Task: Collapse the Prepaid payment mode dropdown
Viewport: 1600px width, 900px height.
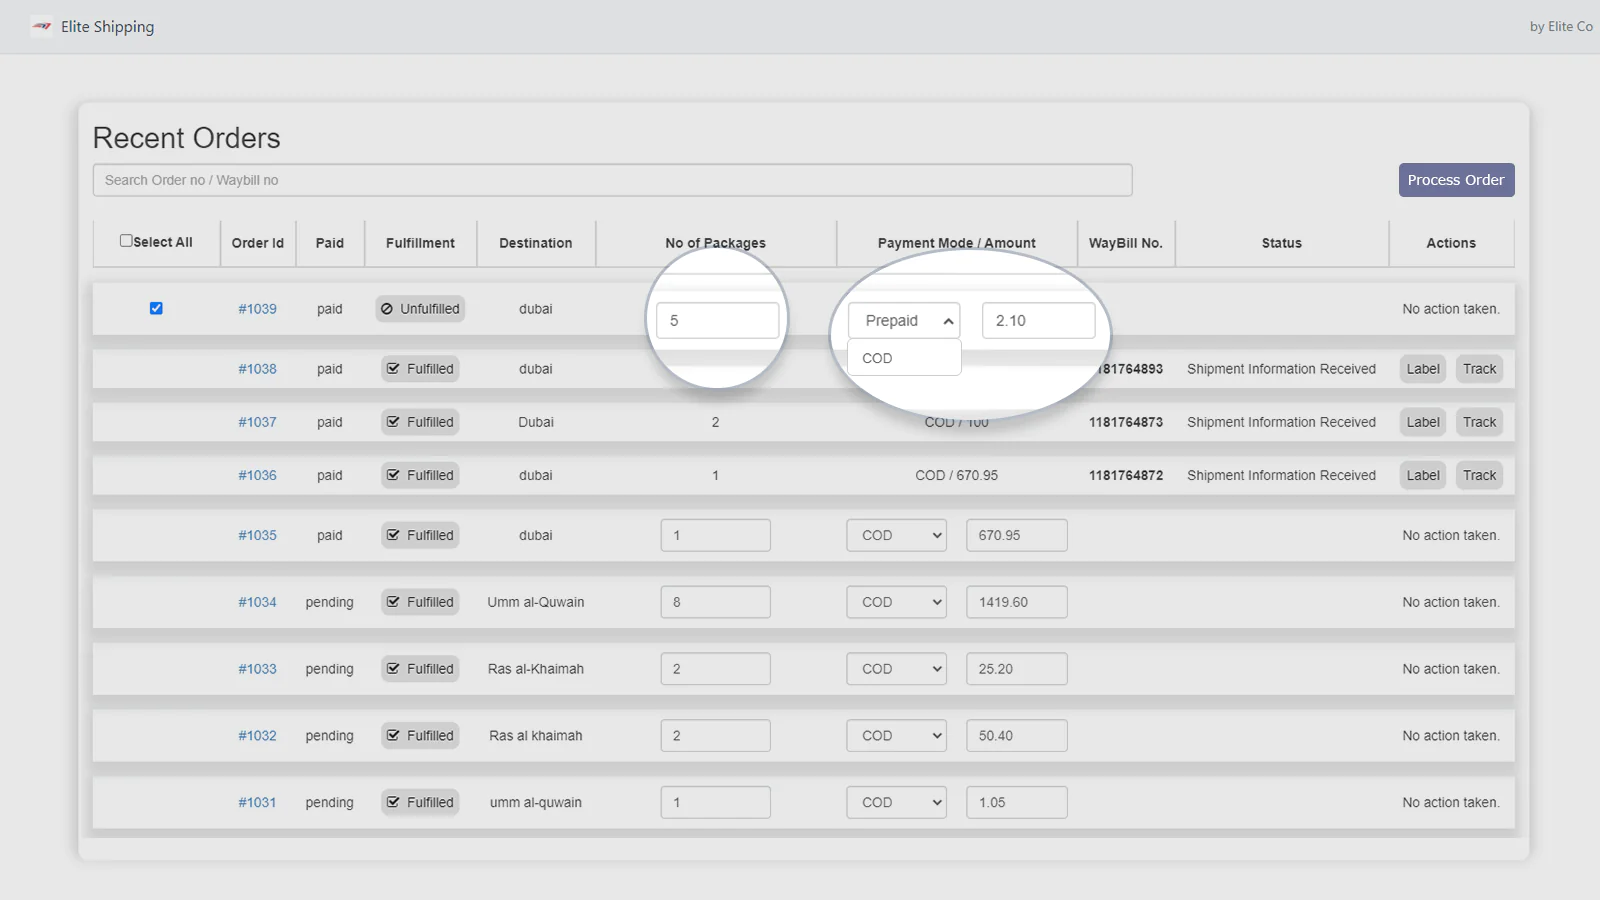Action: coord(904,321)
